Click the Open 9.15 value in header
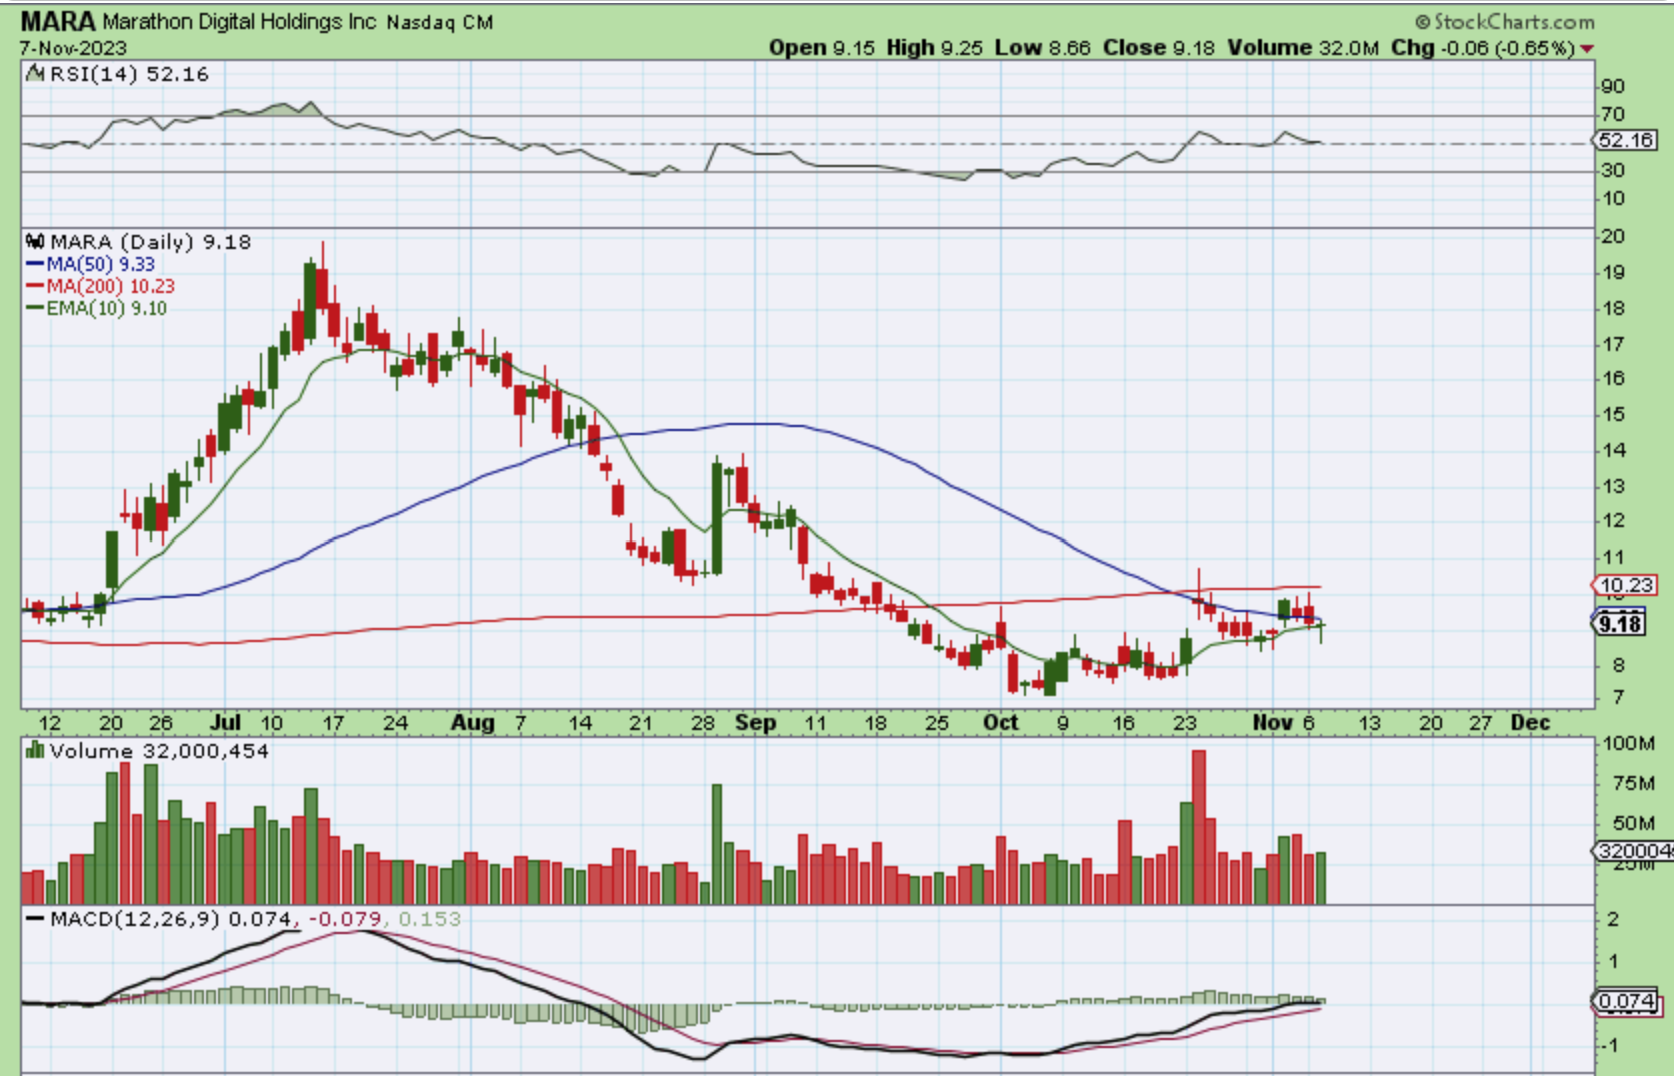 click(822, 48)
